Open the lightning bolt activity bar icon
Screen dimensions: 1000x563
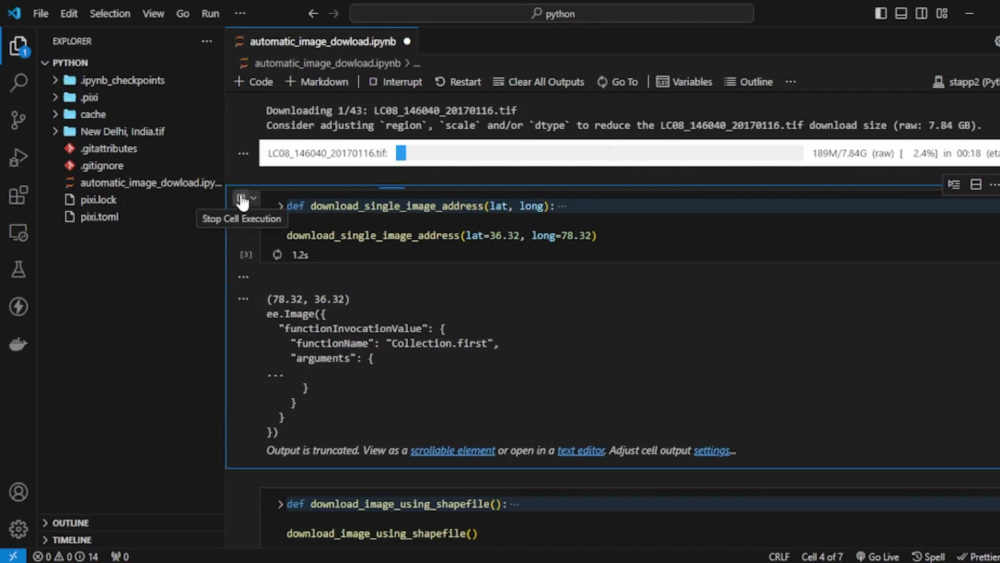(x=18, y=307)
